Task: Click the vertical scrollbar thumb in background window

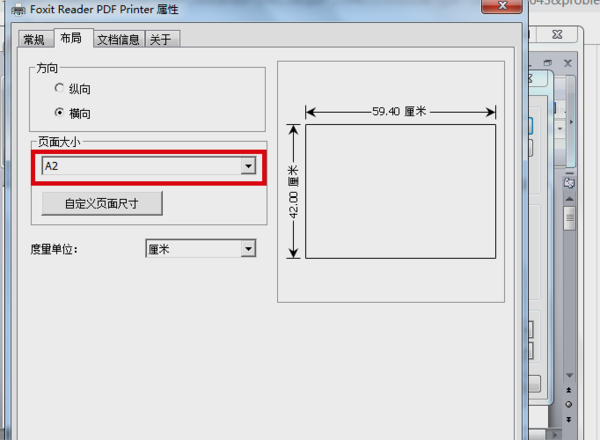Action: coord(569,218)
